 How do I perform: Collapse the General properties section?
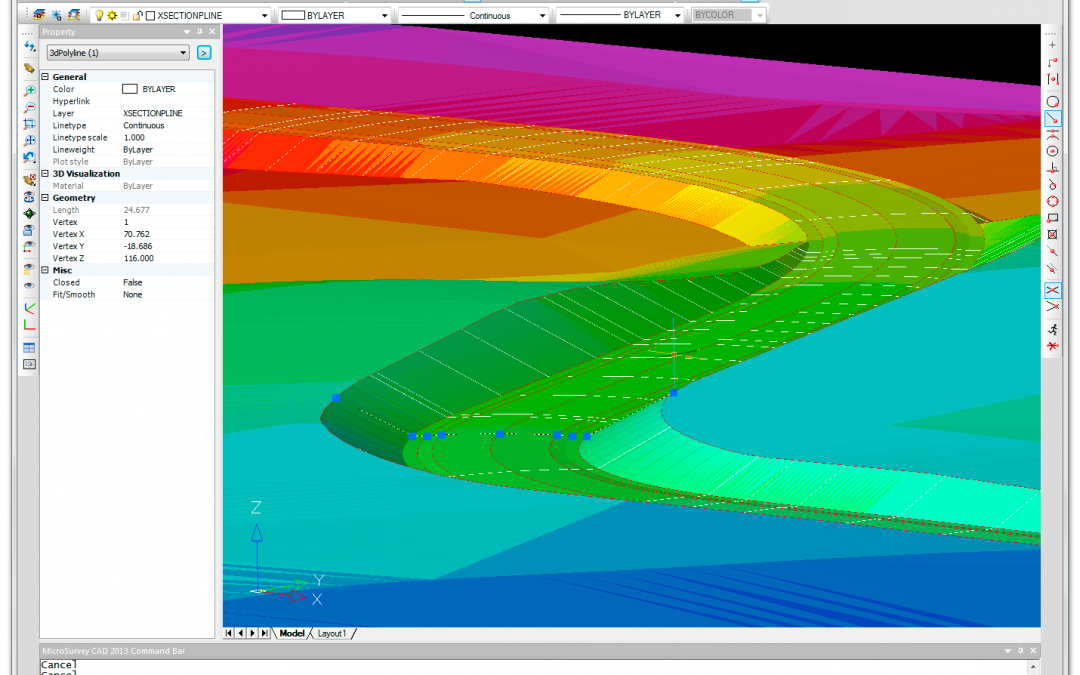click(45, 77)
